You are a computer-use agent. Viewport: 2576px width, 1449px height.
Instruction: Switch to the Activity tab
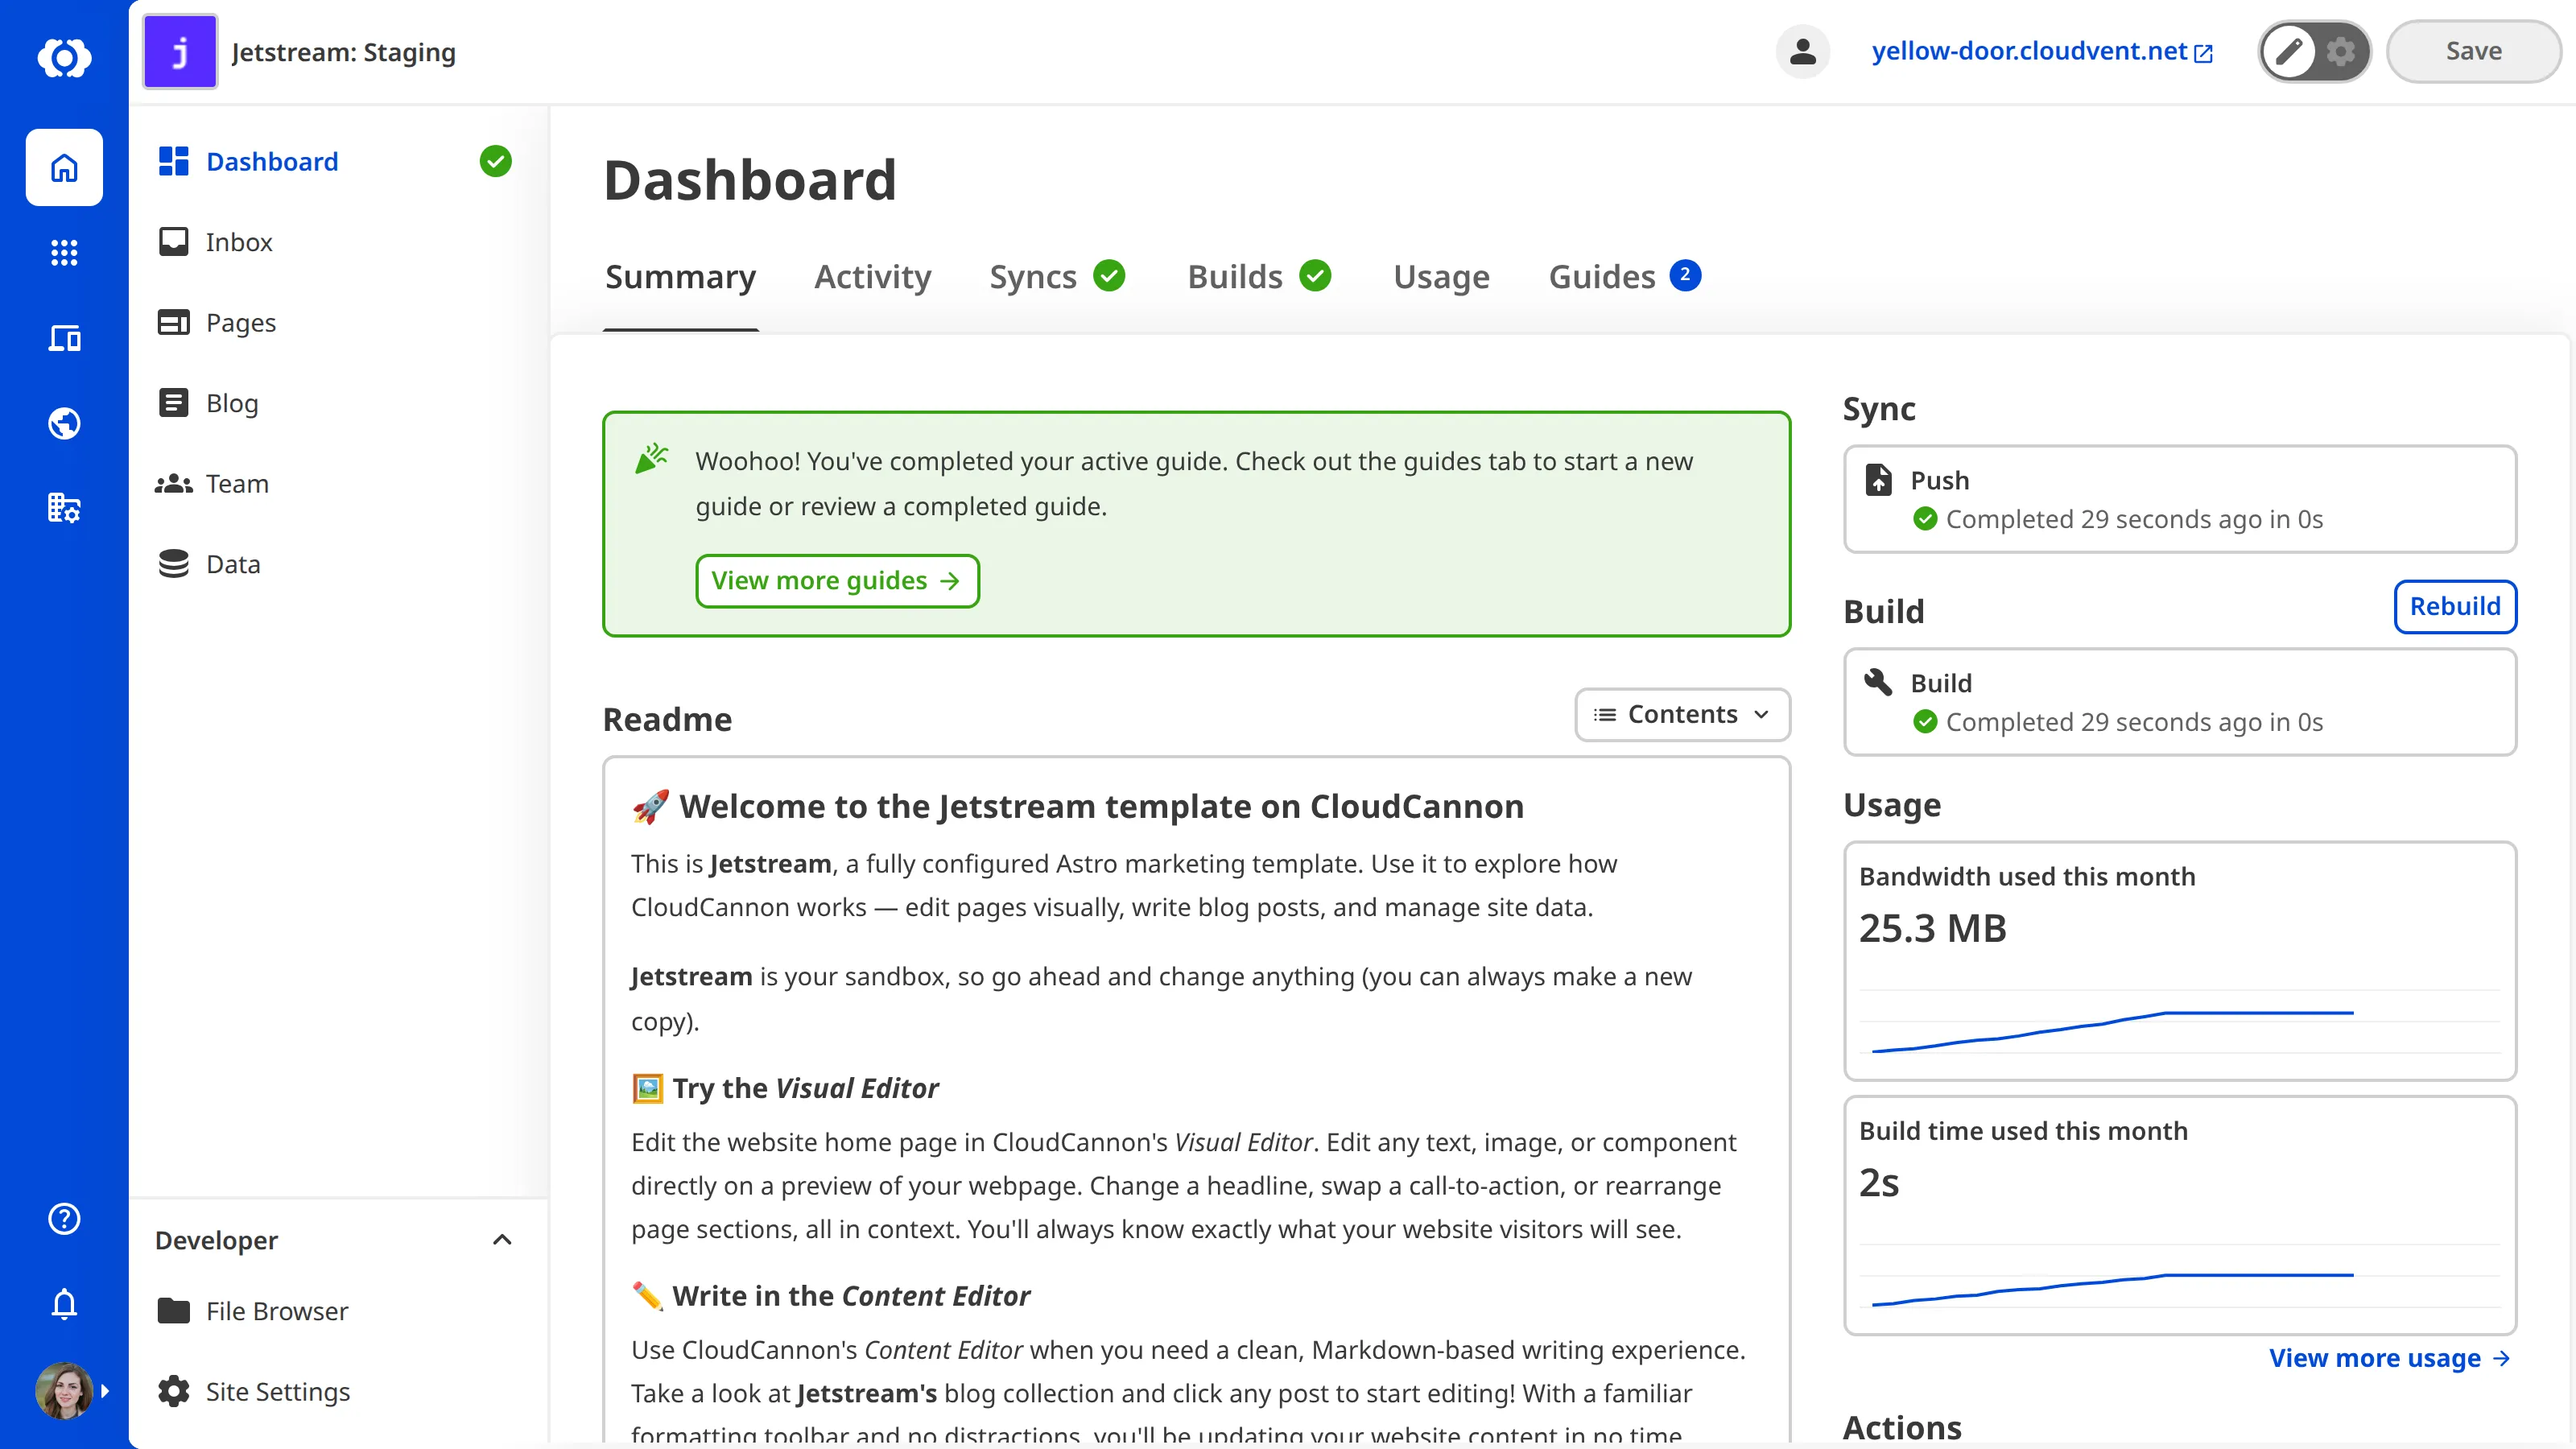[x=872, y=277]
